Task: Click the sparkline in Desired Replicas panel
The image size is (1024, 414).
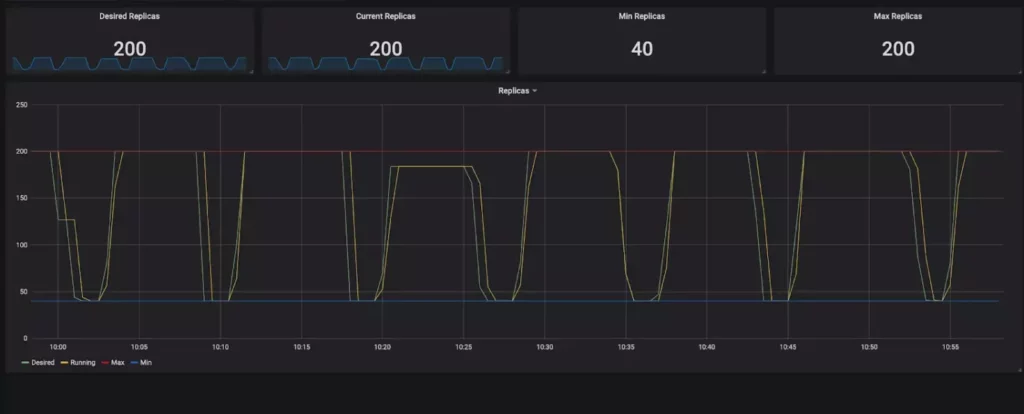Action: coord(130,64)
